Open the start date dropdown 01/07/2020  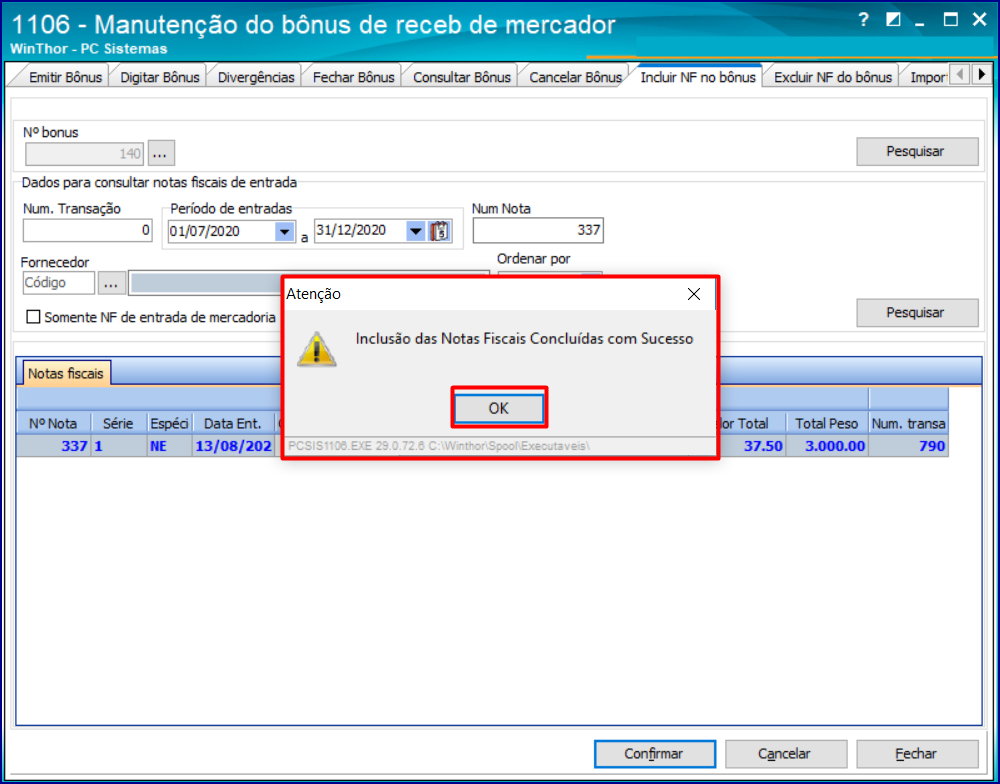[x=284, y=231]
